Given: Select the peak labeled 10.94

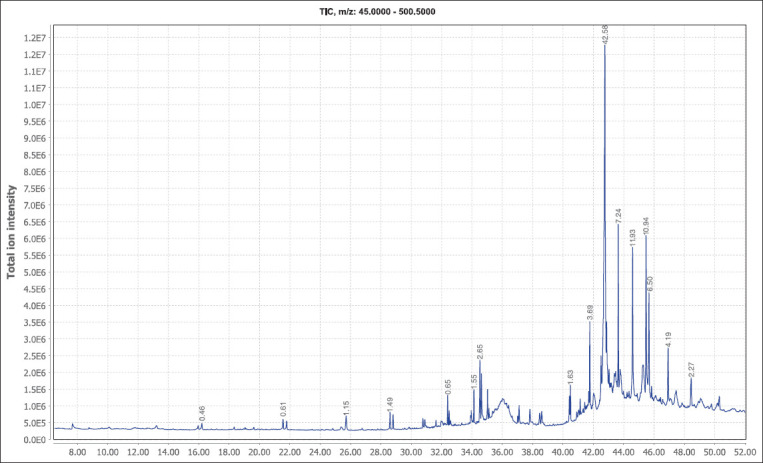Looking at the screenshot, I should 646,226.
